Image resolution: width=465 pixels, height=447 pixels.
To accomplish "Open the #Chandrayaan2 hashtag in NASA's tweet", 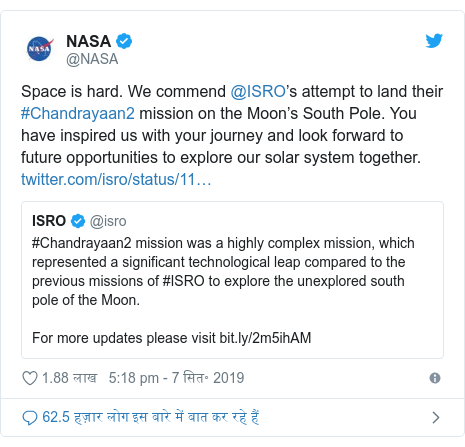I will (x=78, y=113).
